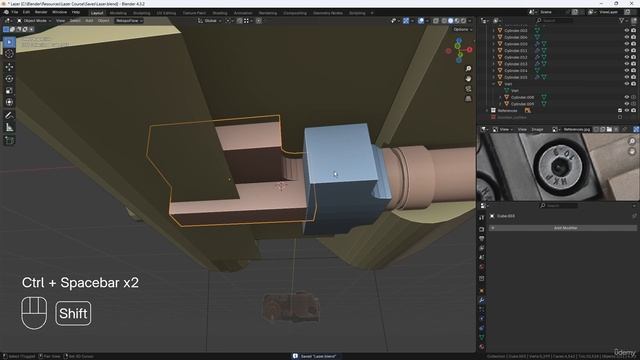
Task: Select Cylinder.011 in the outliner
Action: [x=516, y=51]
